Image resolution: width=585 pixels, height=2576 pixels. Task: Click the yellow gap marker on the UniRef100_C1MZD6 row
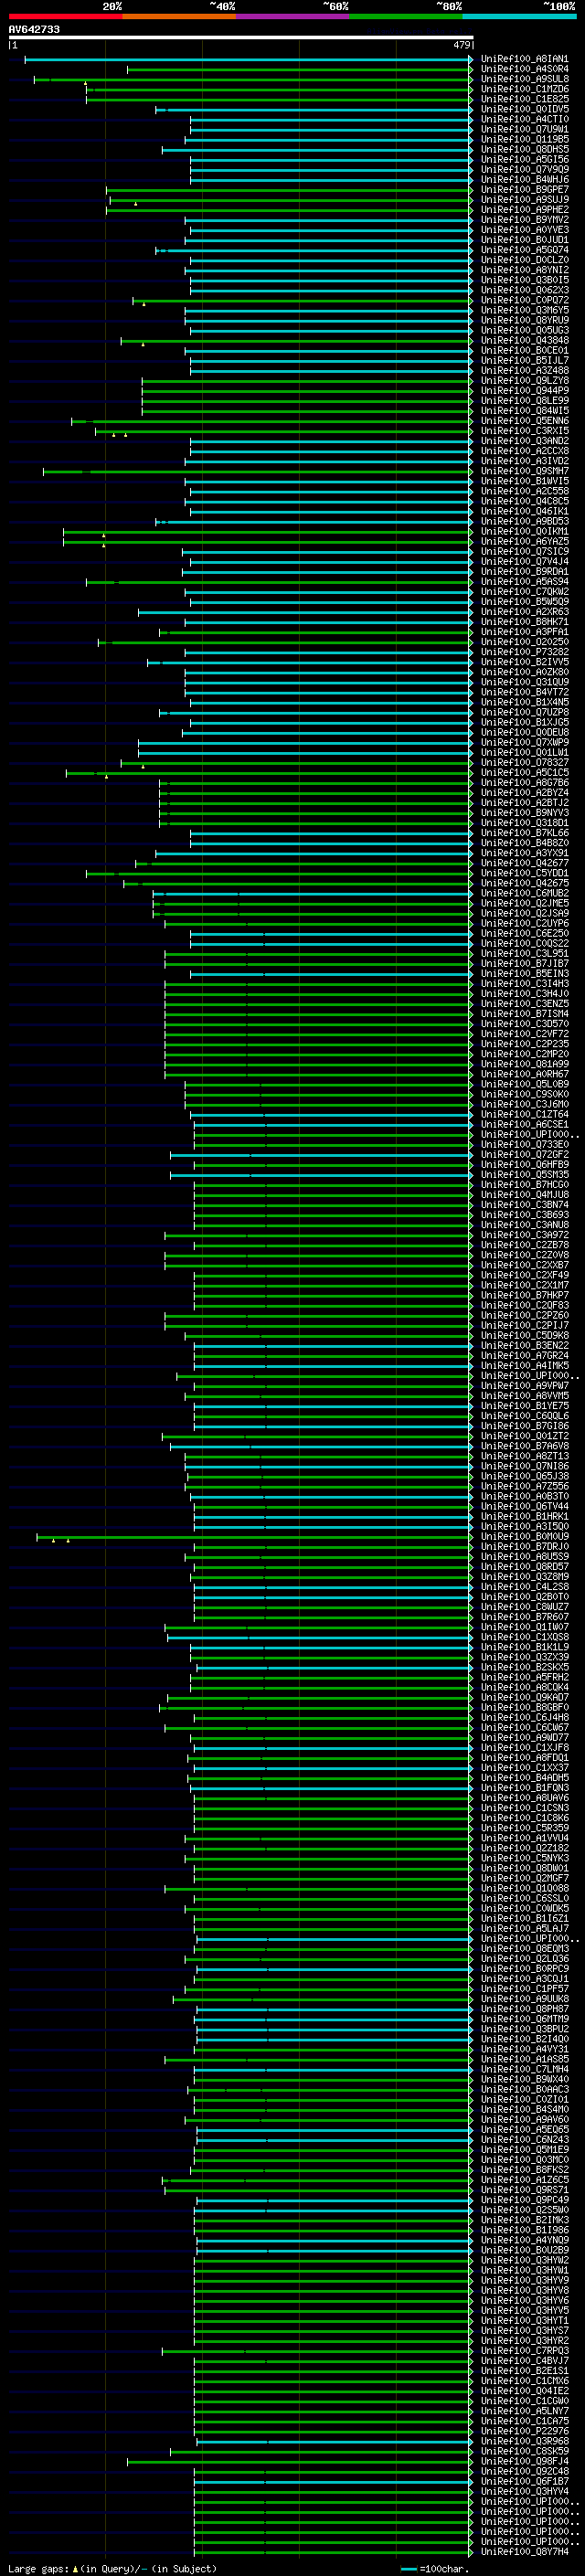point(86,84)
